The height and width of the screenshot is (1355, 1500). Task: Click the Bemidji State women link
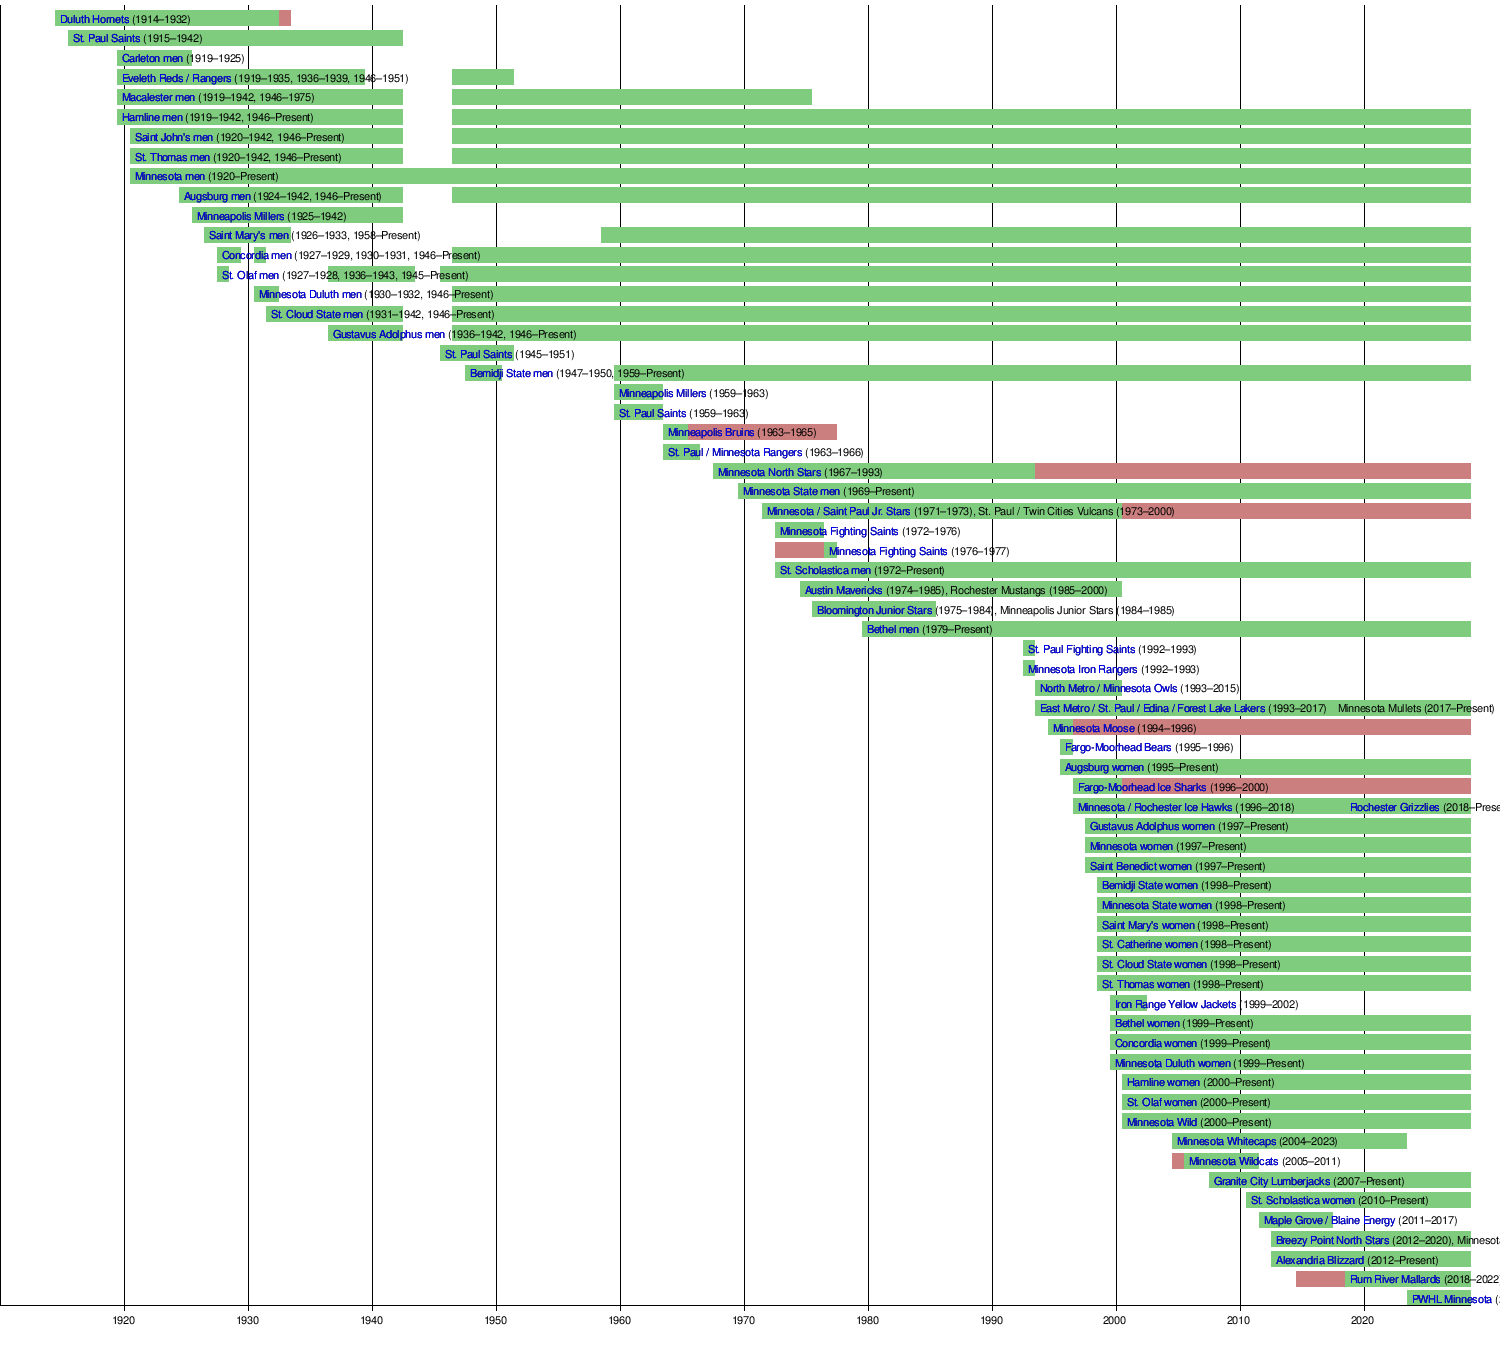click(1149, 885)
